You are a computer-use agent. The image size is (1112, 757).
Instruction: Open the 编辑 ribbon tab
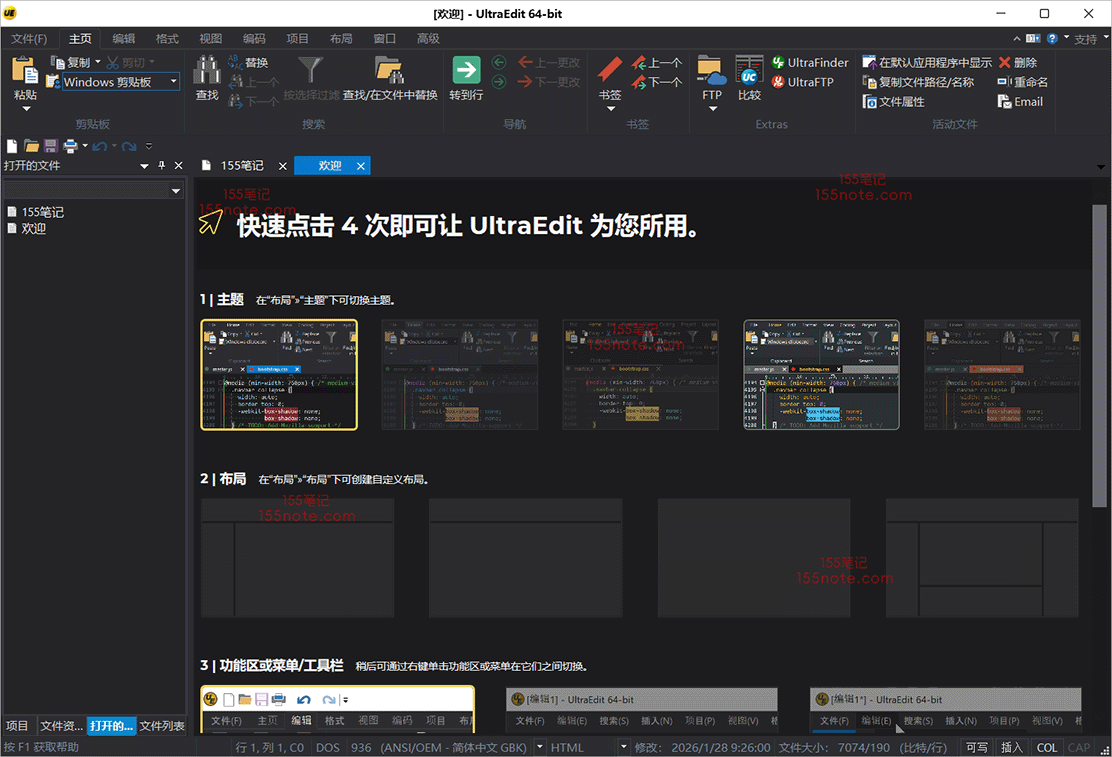(124, 39)
